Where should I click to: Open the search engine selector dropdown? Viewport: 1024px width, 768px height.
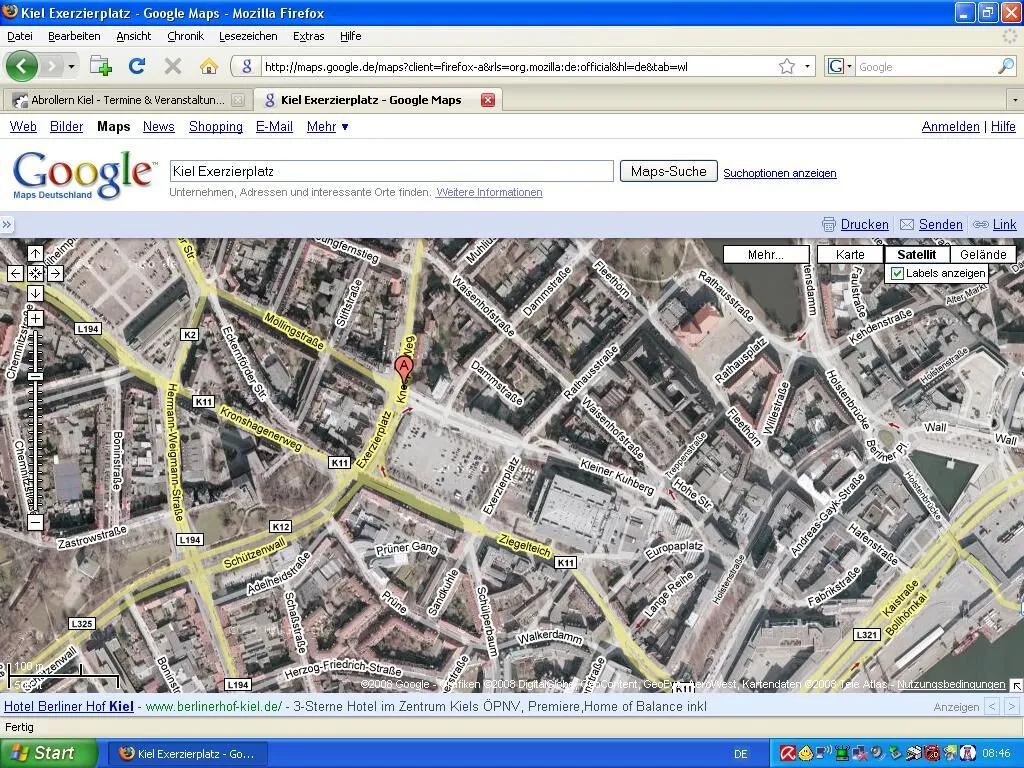pyautogui.click(x=840, y=67)
